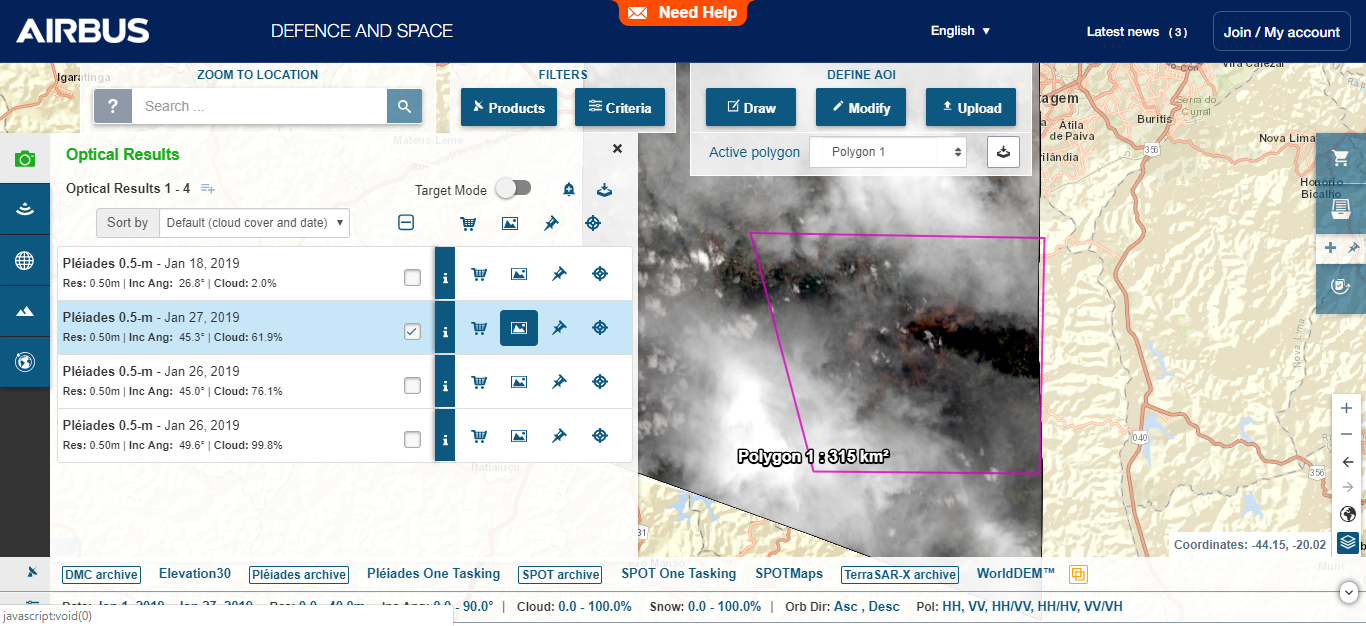Pin the Jan 27, 2019 result

click(x=559, y=328)
